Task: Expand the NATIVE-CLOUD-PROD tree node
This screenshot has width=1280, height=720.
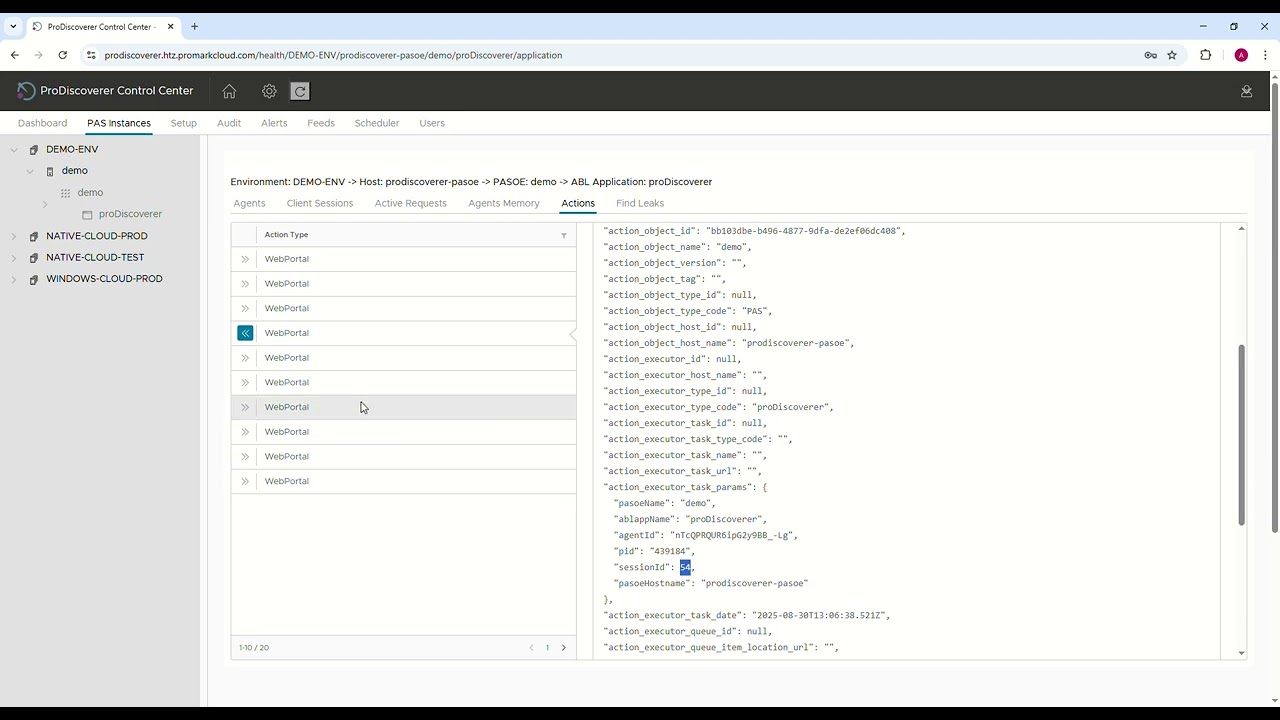Action: click(14, 236)
